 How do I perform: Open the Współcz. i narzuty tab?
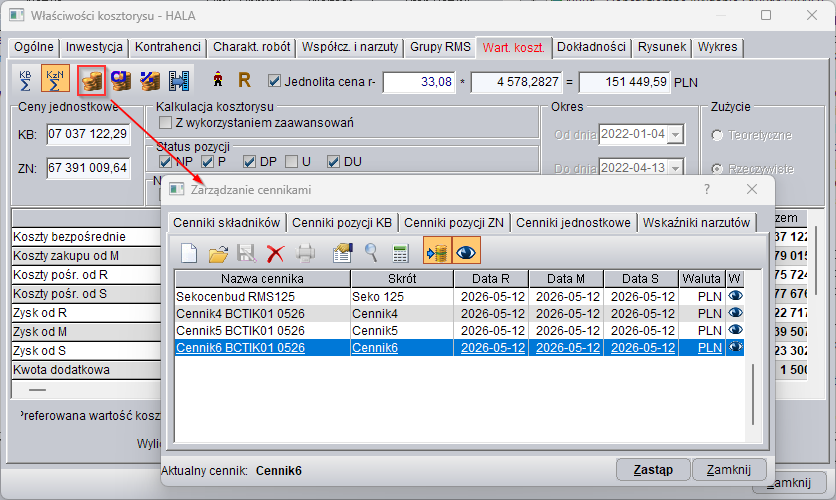(x=350, y=47)
